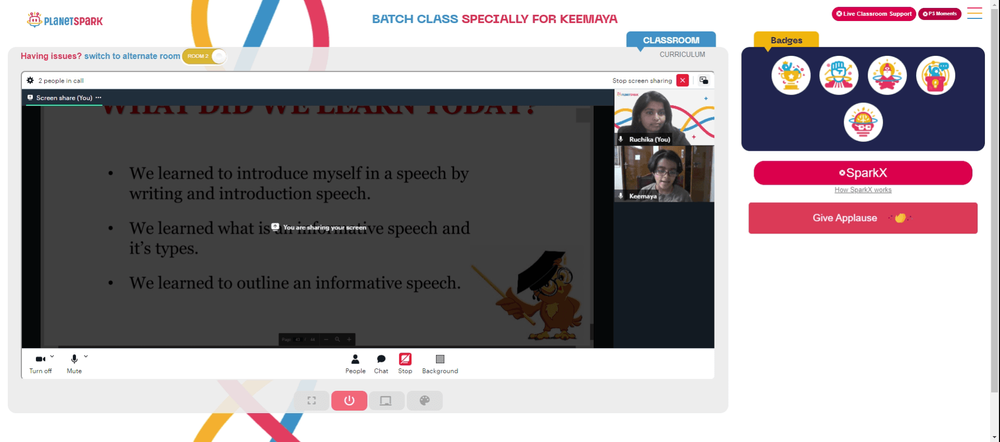Select Keemaya's video thumbnail
The width and height of the screenshot is (1000, 442).
click(x=664, y=173)
